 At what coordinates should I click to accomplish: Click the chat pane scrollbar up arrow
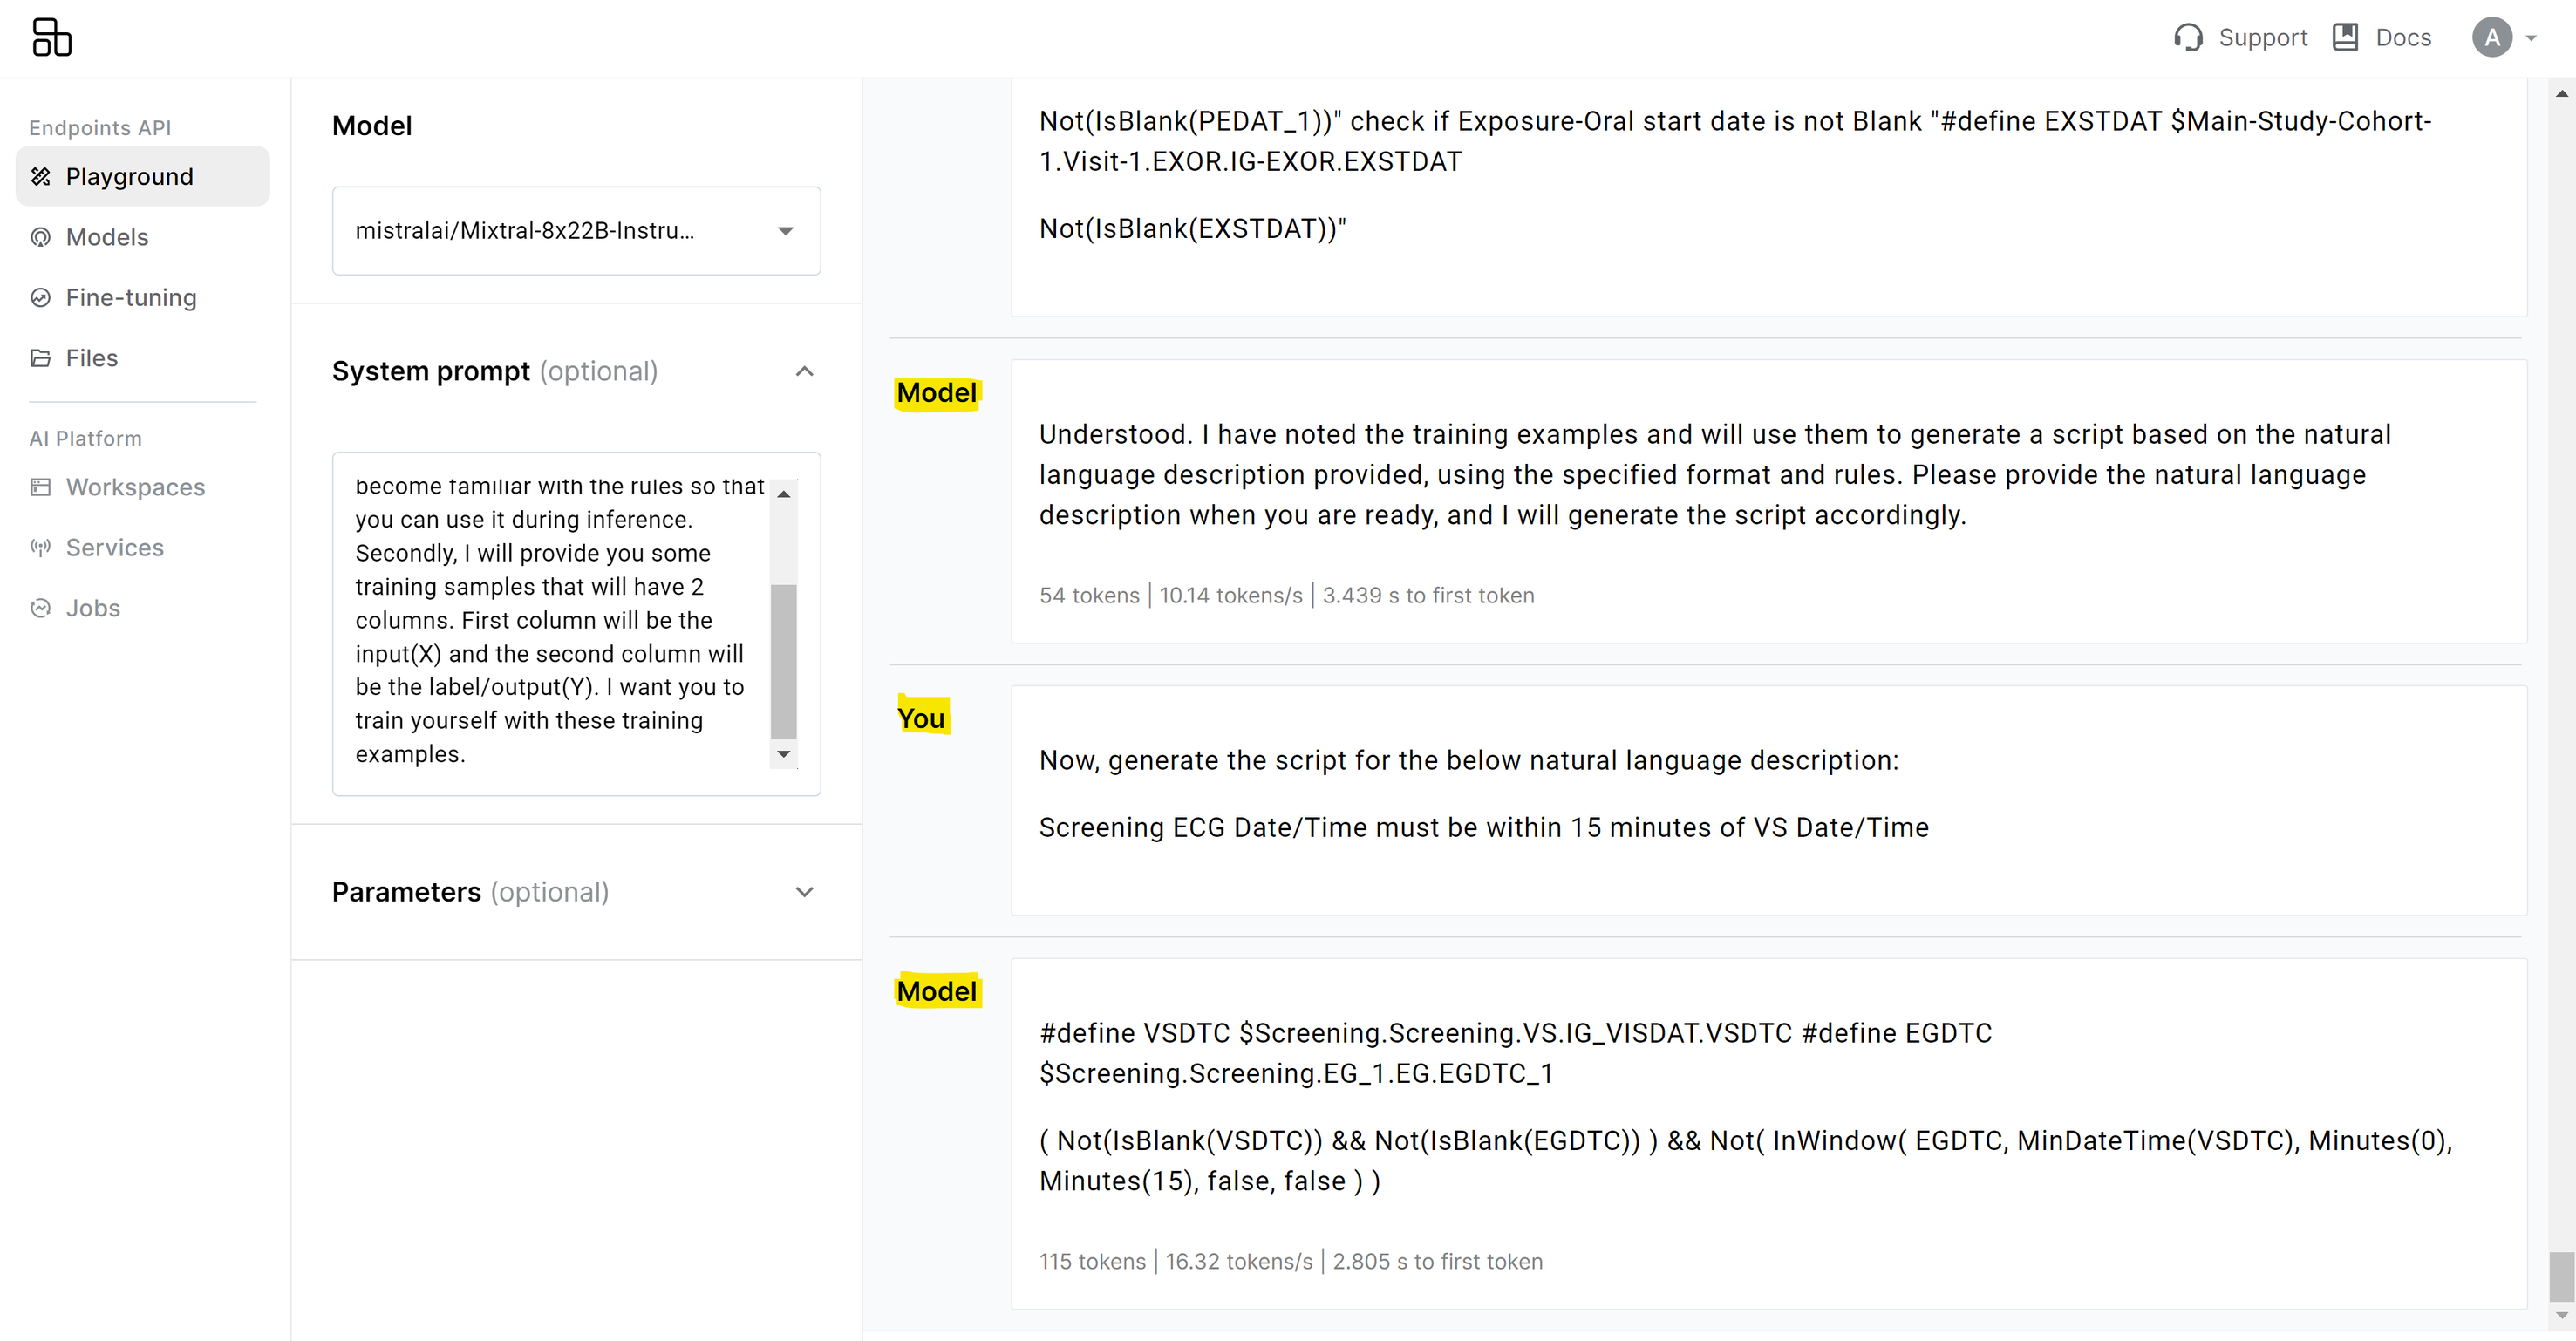pyautogui.click(x=2561, y=94)
